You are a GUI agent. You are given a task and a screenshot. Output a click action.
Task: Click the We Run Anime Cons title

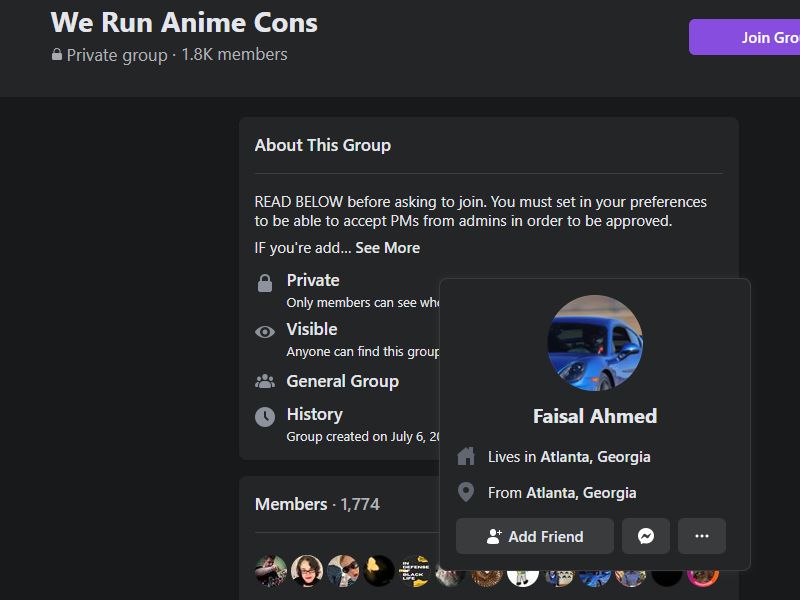pos(184,23)
